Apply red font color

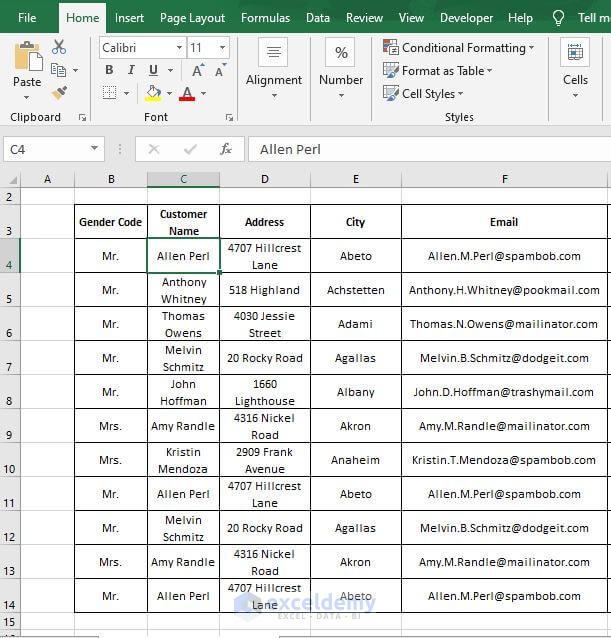pos(187,94)
